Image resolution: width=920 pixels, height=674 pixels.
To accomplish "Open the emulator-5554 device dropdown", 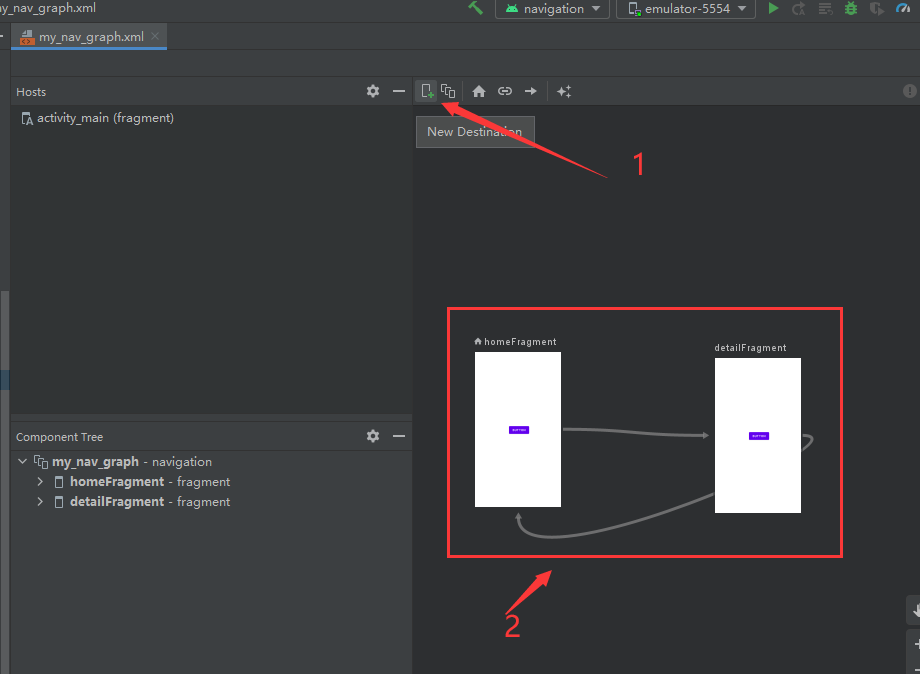I will pos(686,9).
